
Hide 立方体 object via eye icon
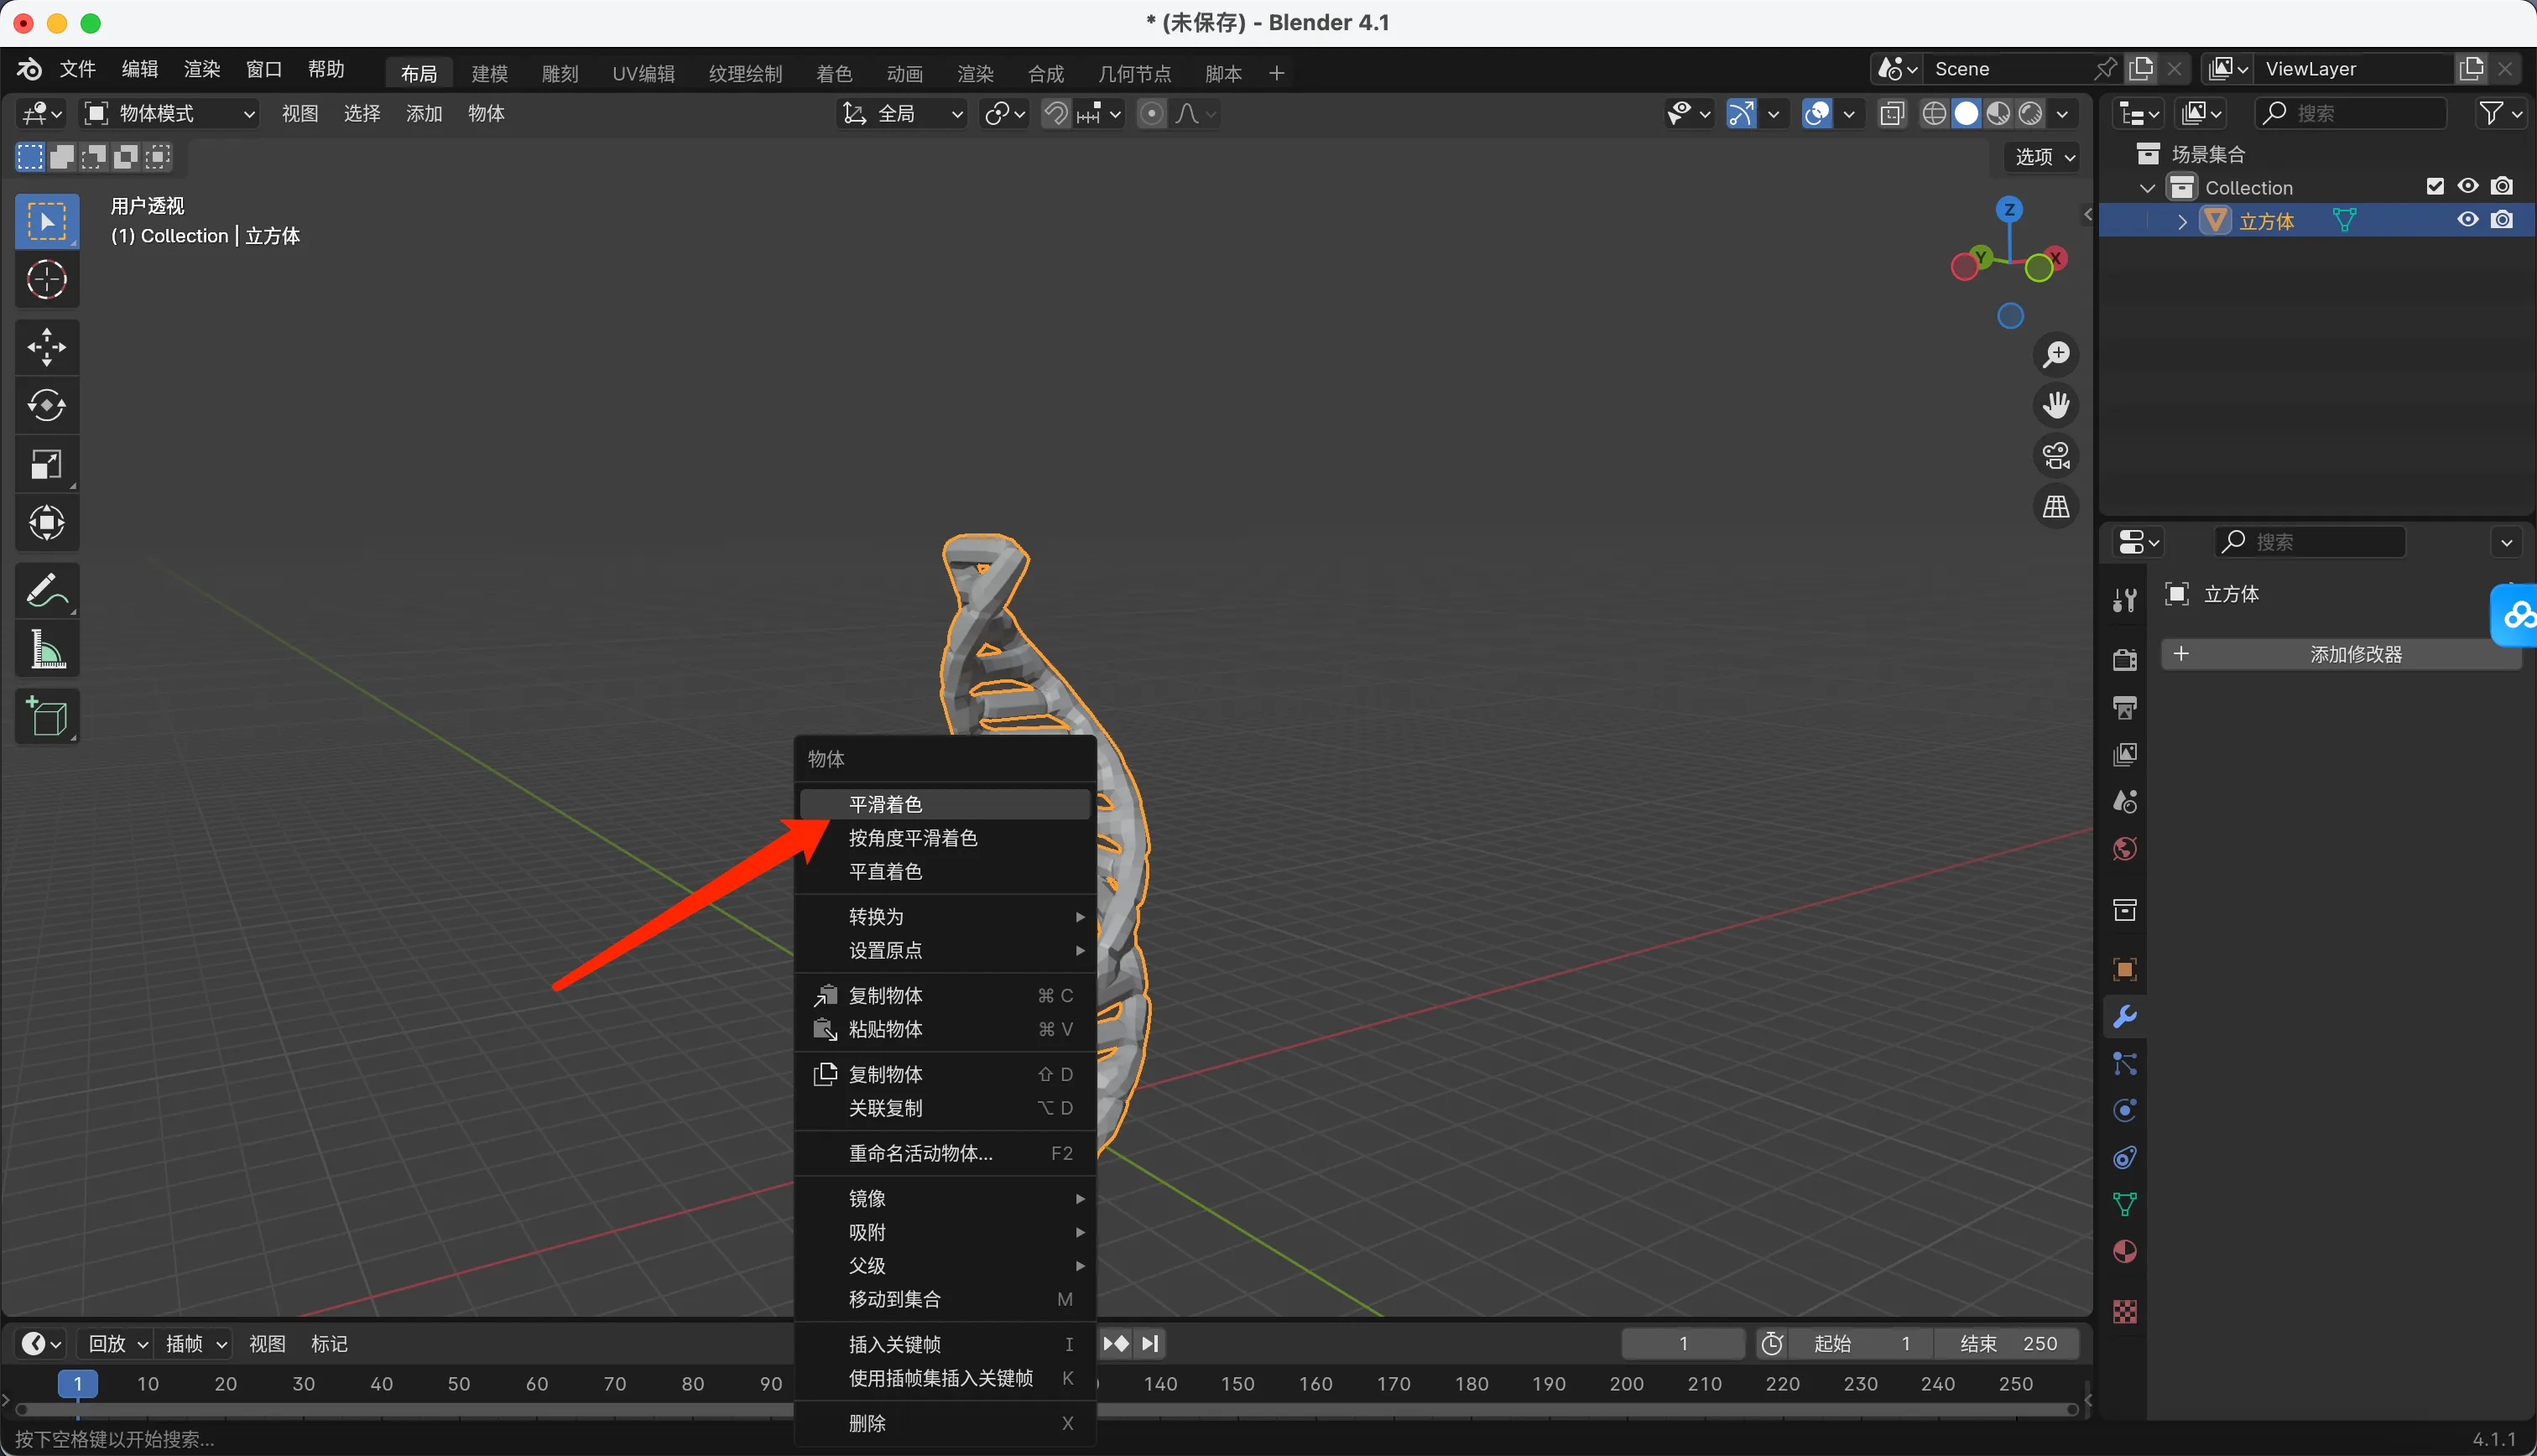click(2467, 220)
